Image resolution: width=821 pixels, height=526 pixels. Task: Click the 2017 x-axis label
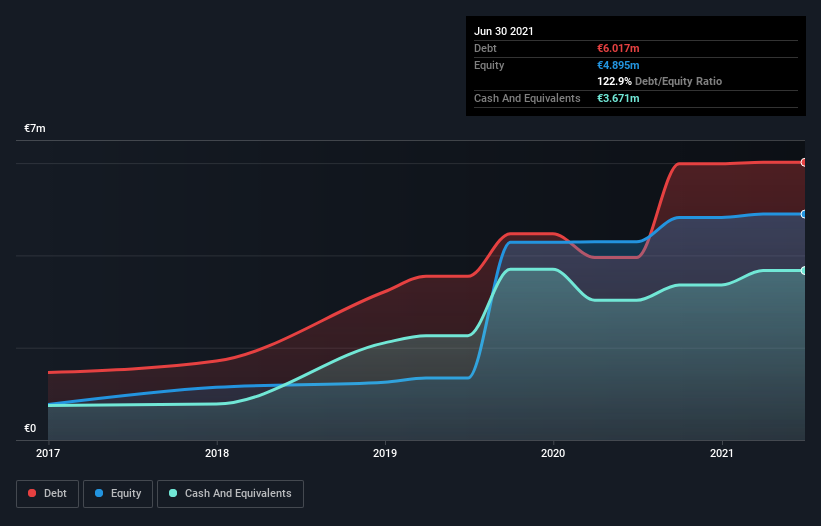(48, 453)
